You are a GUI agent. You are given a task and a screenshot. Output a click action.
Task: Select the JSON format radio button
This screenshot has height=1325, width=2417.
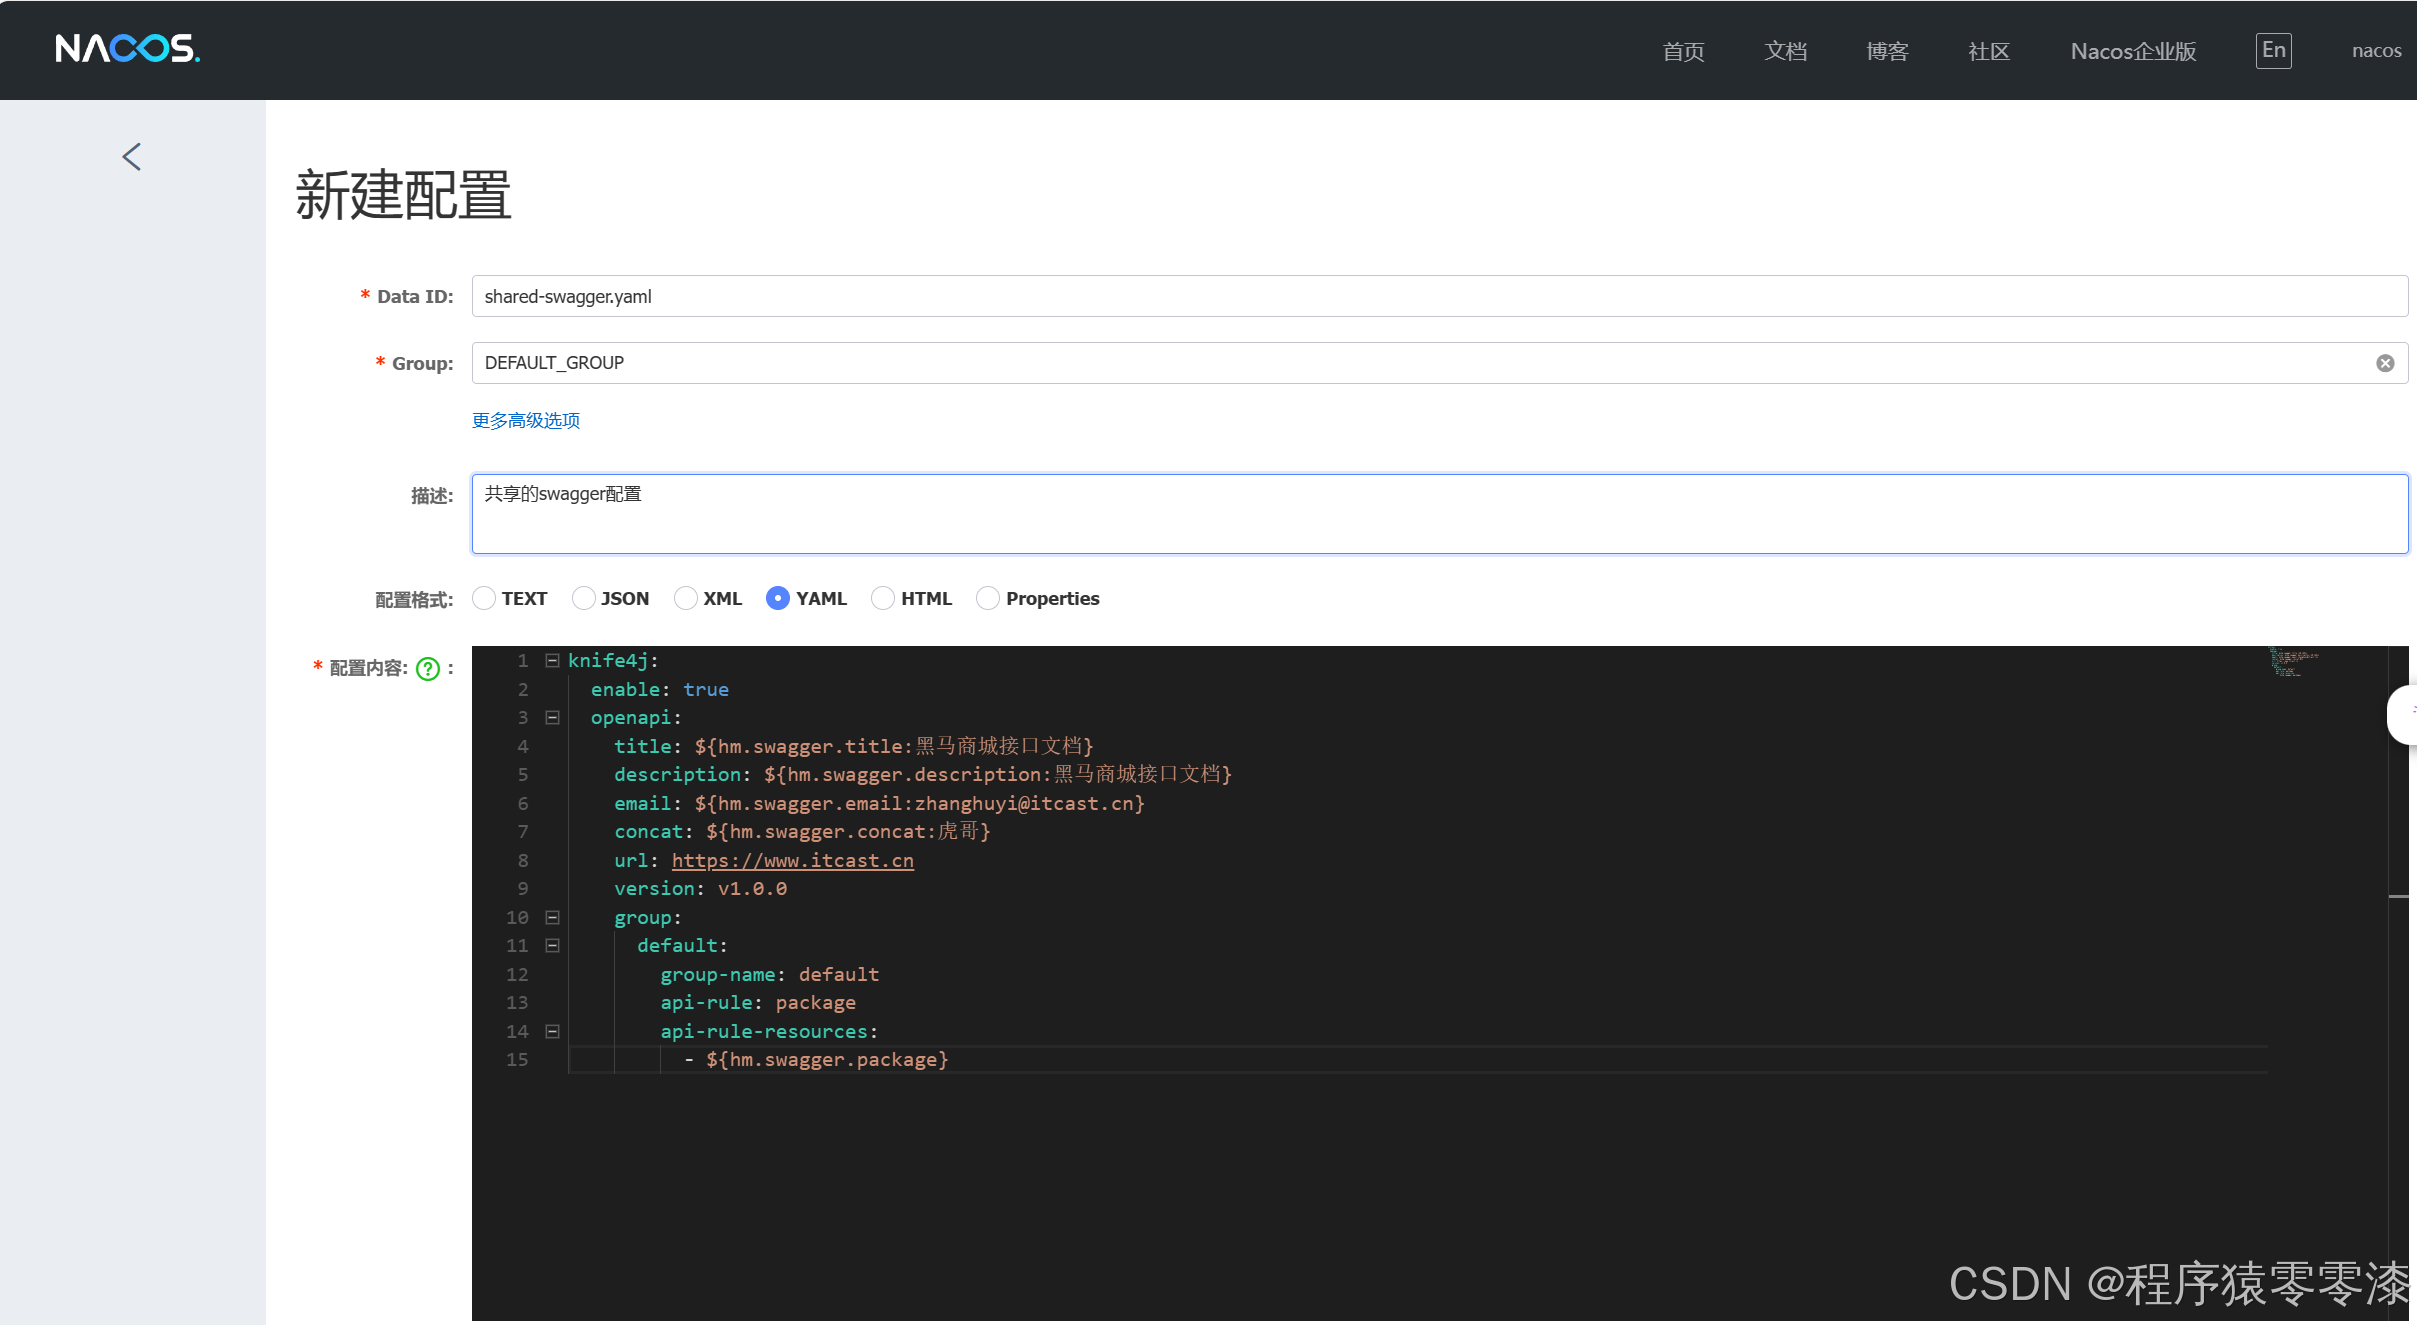coord(584,598)
